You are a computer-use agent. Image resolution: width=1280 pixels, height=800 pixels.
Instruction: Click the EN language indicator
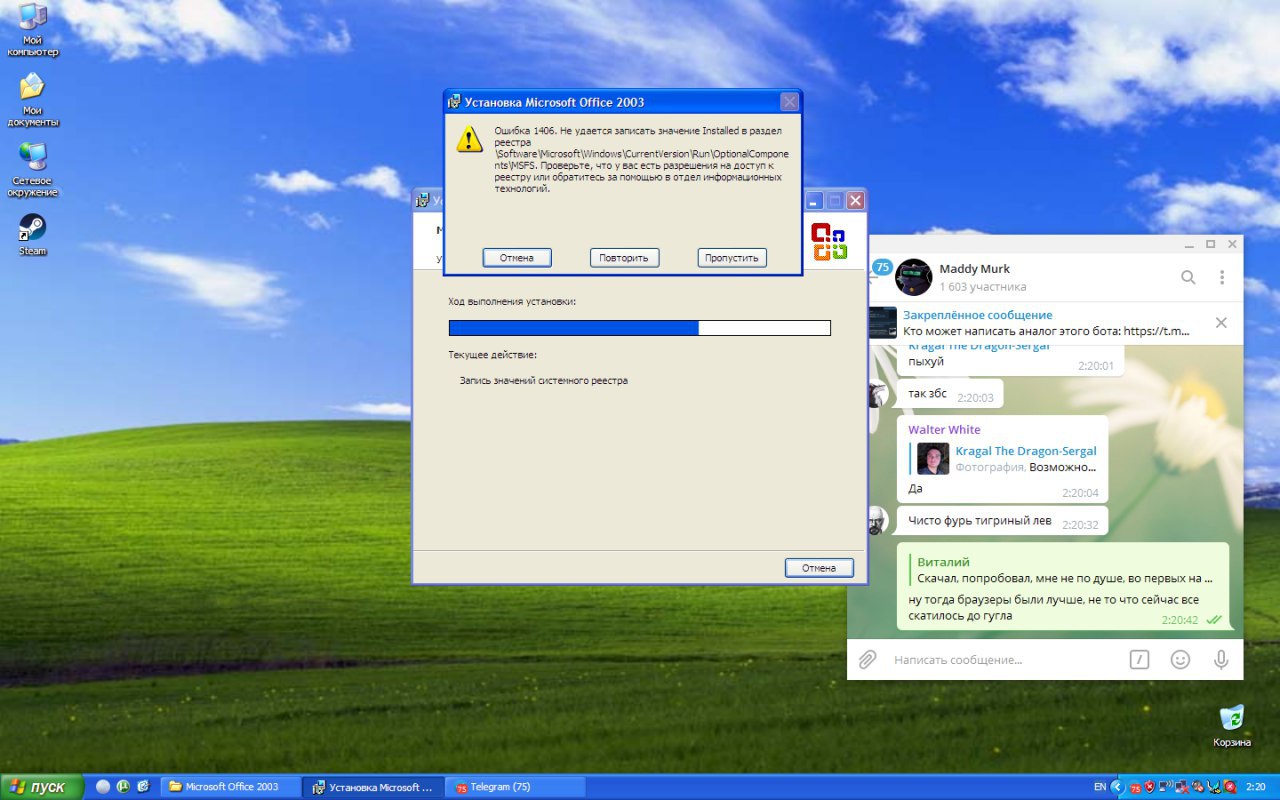(1100, 787)
